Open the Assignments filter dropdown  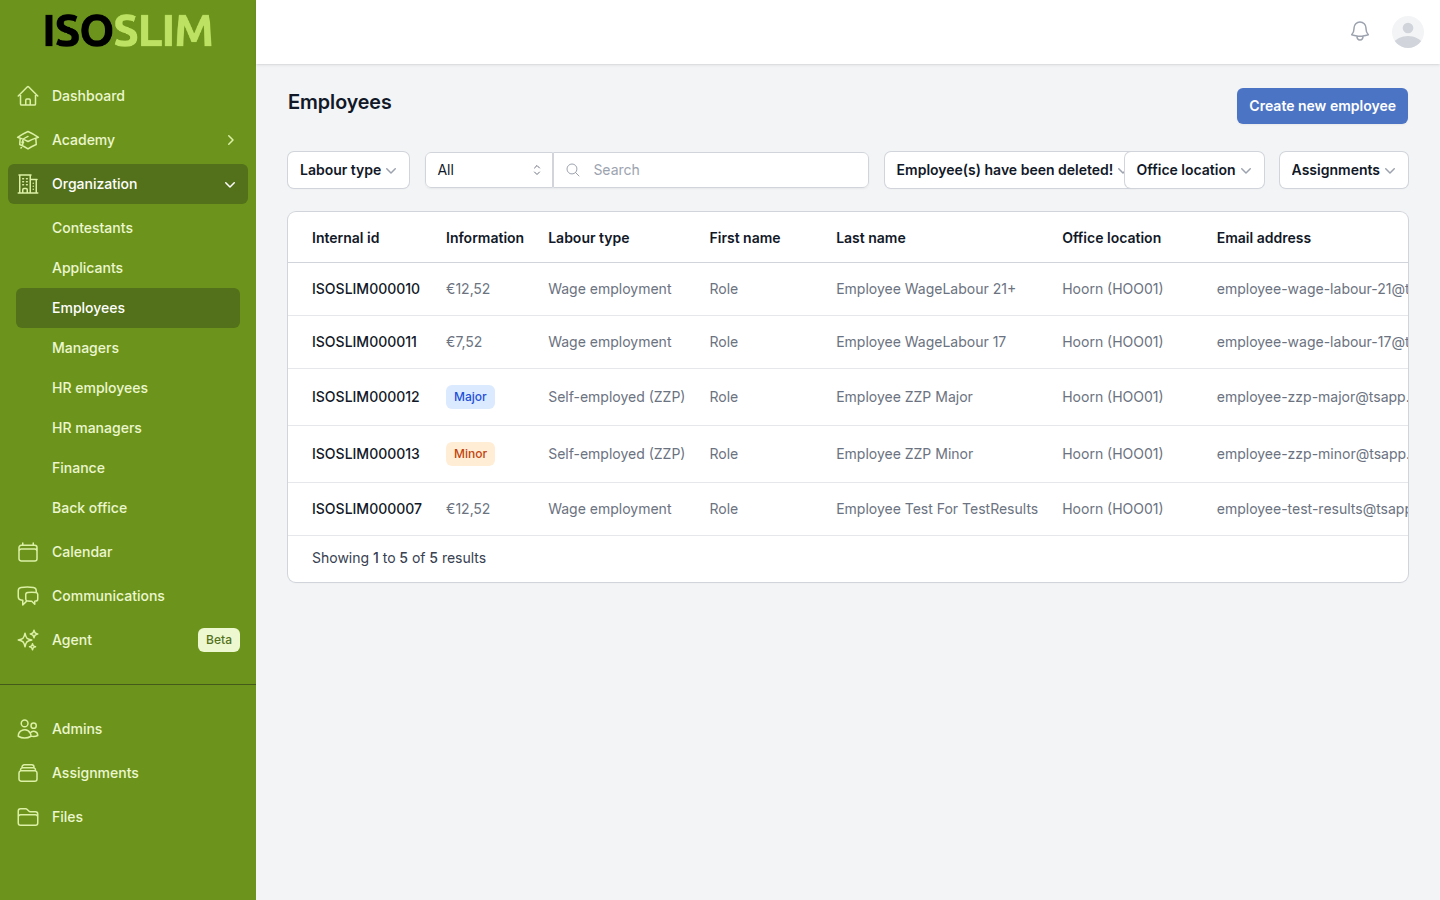pyautogui.click(x=1342, y=170)
